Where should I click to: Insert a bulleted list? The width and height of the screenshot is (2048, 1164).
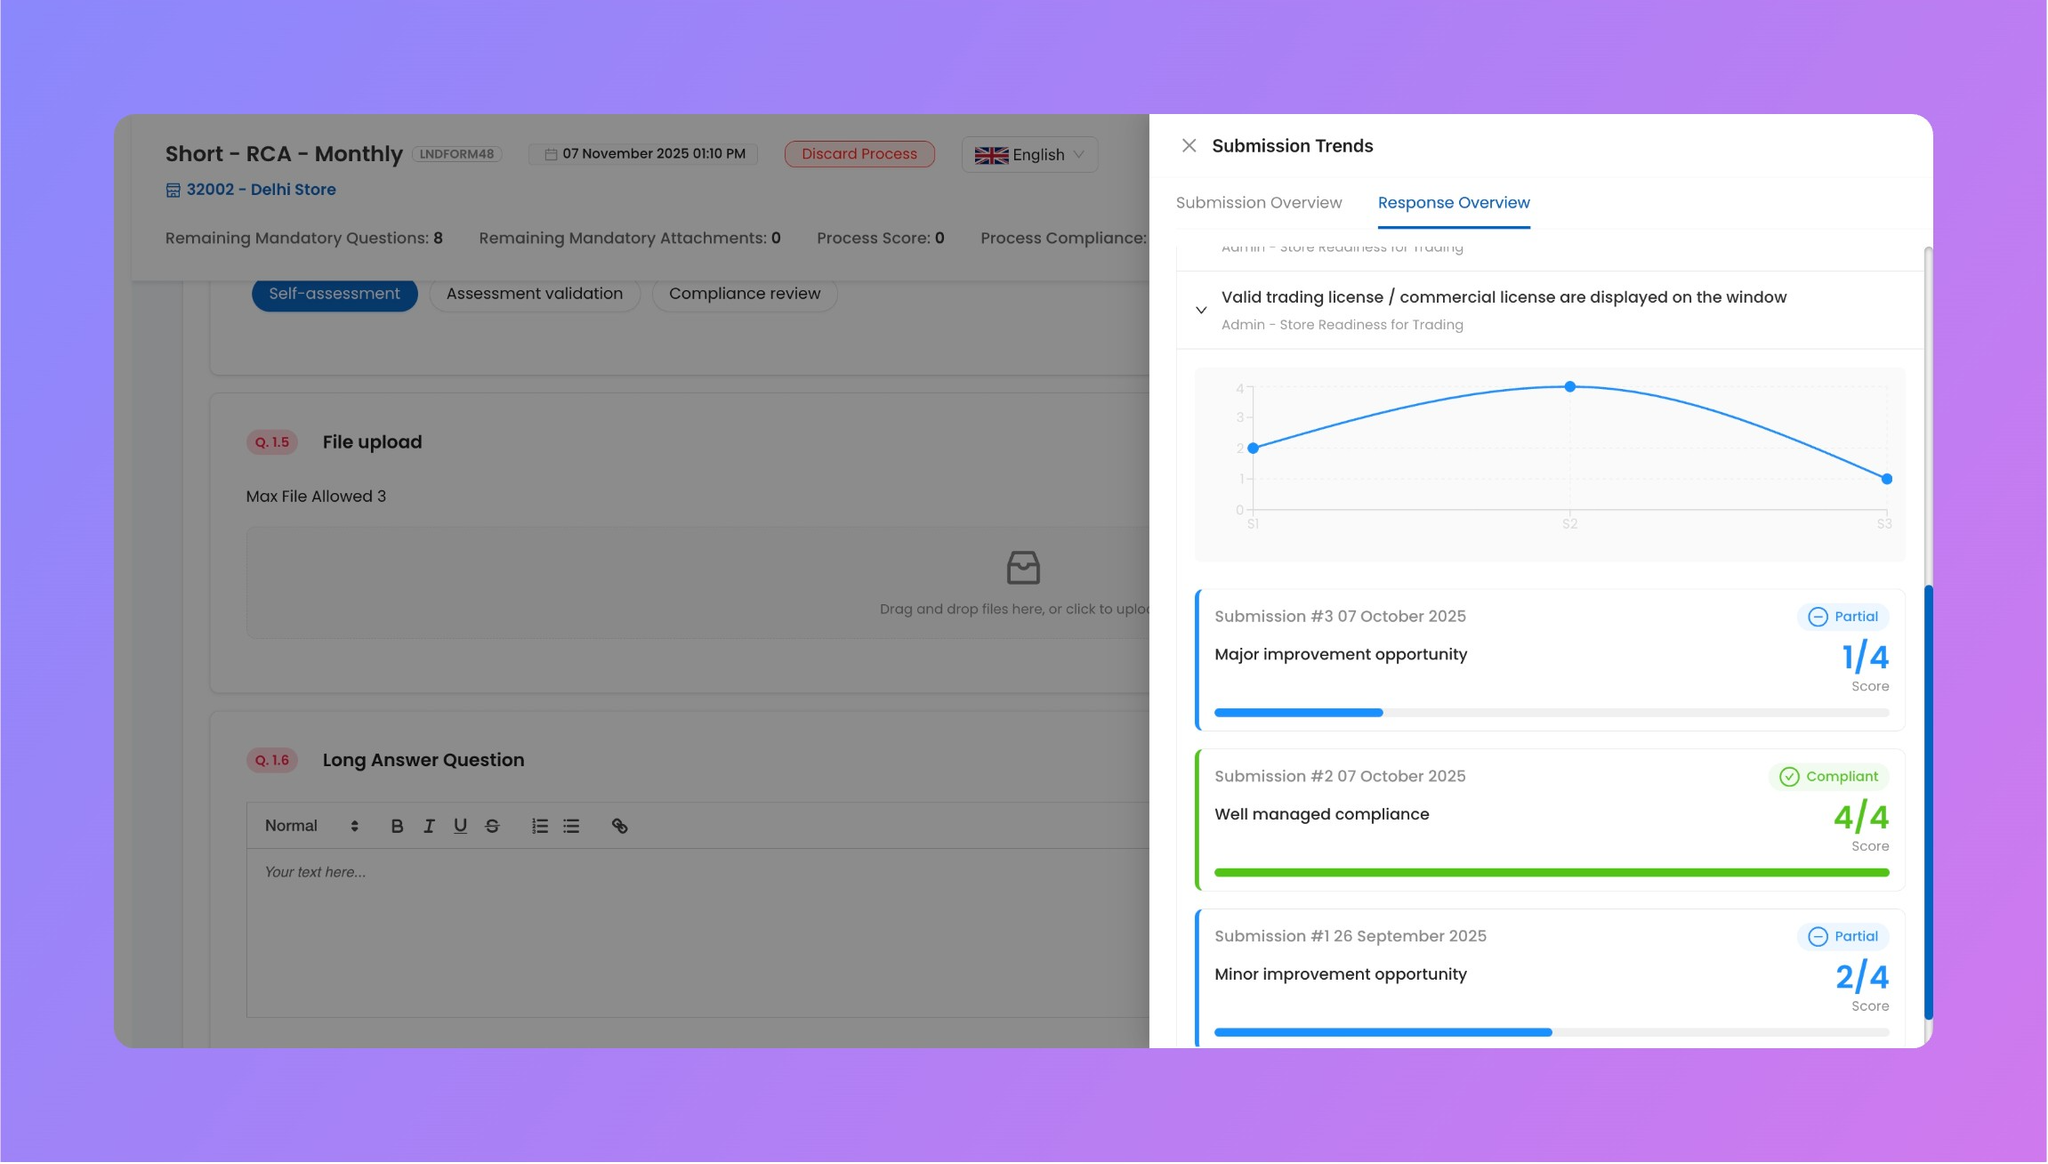571,826
